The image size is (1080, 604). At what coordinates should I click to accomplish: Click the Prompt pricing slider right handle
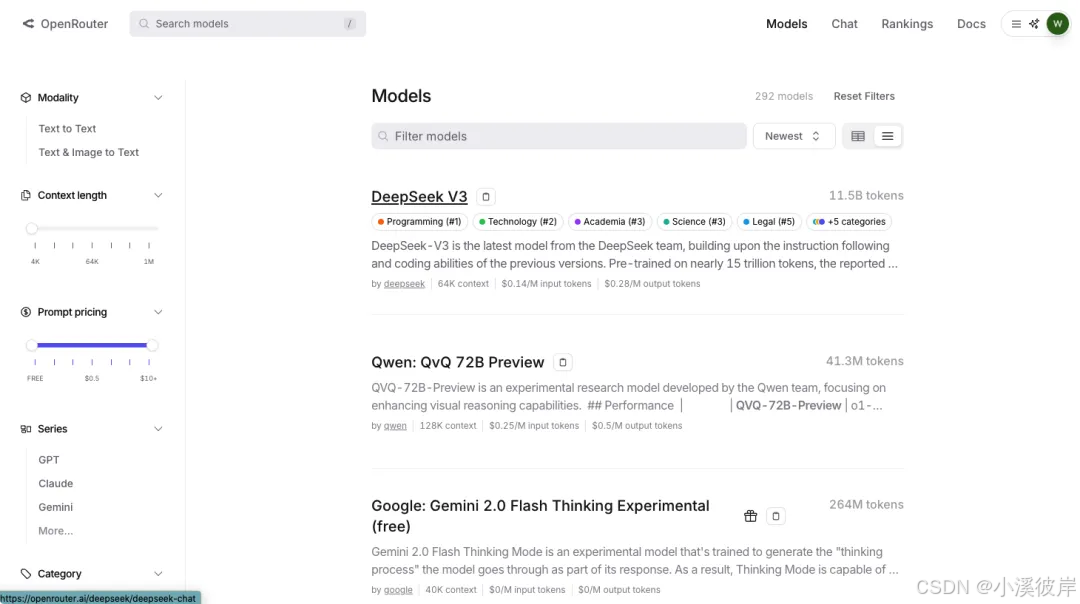[x=152, y=345]
